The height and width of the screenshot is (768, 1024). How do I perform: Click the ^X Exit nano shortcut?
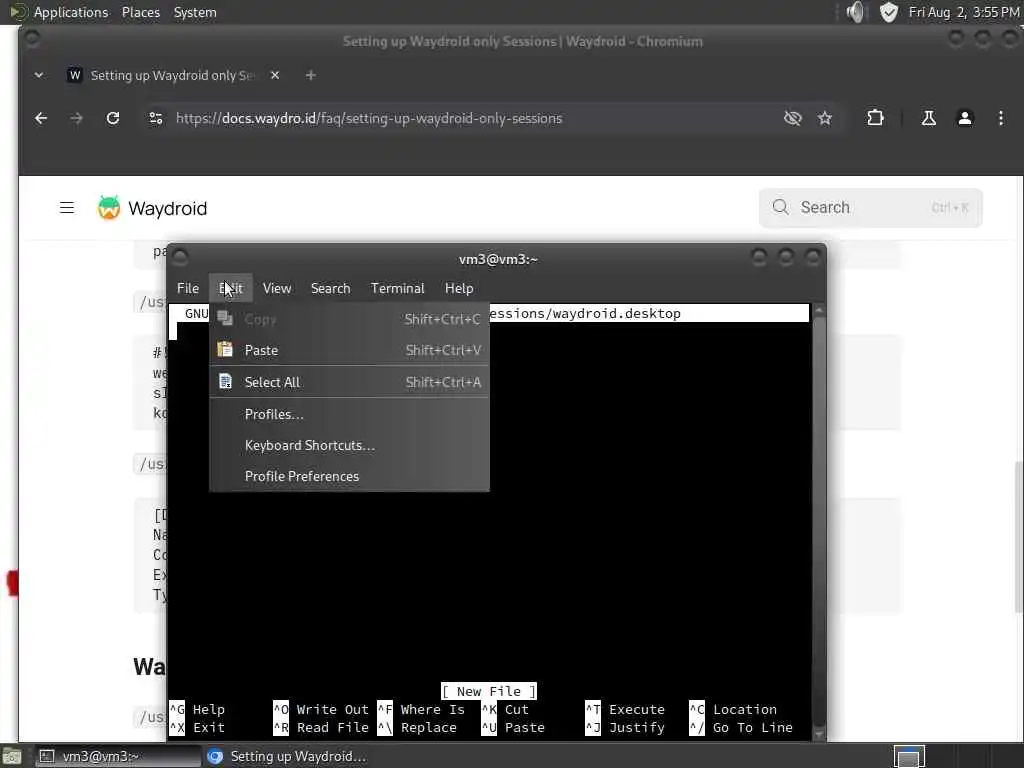pyautogui.click(x=197, y=728)
